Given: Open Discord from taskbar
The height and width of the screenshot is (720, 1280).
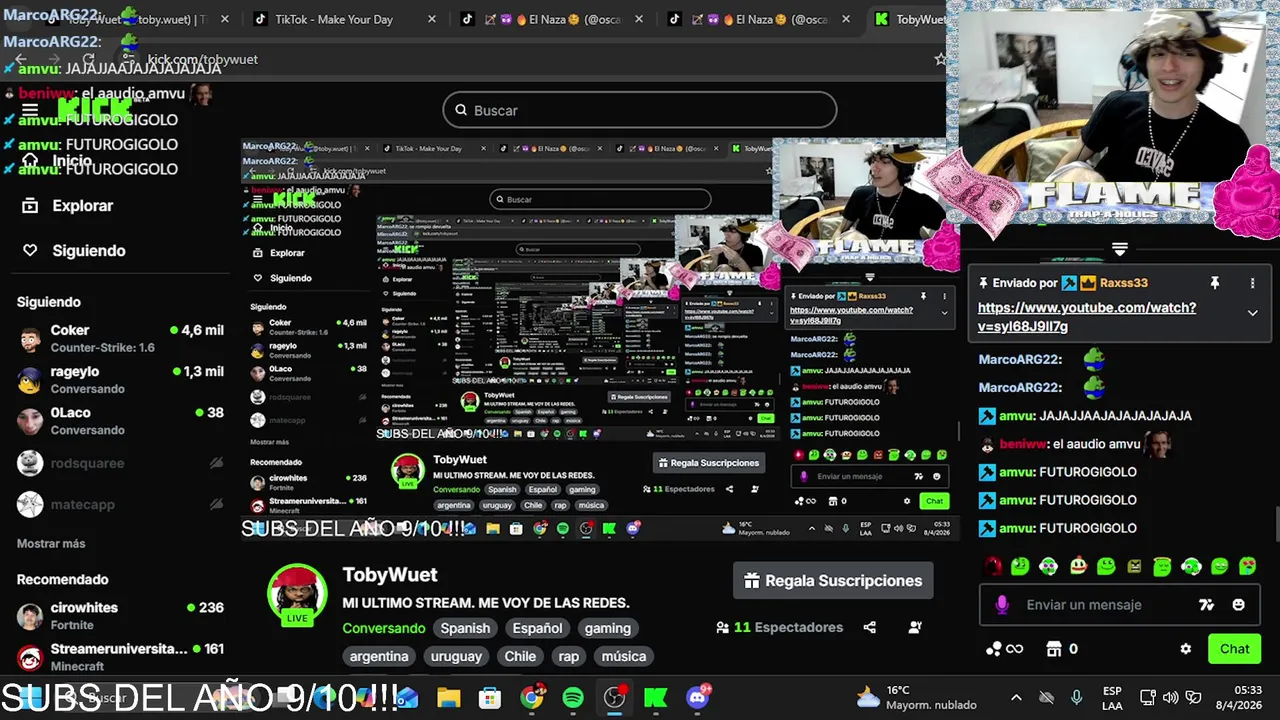Looking at the screenshot, I should [698, 697].
